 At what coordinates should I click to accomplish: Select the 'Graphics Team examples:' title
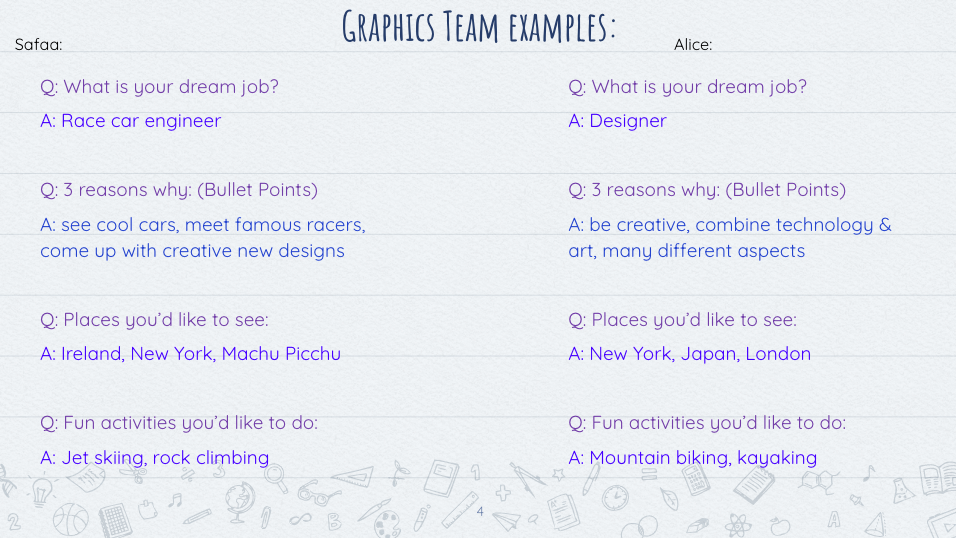[x=478, y=27]
